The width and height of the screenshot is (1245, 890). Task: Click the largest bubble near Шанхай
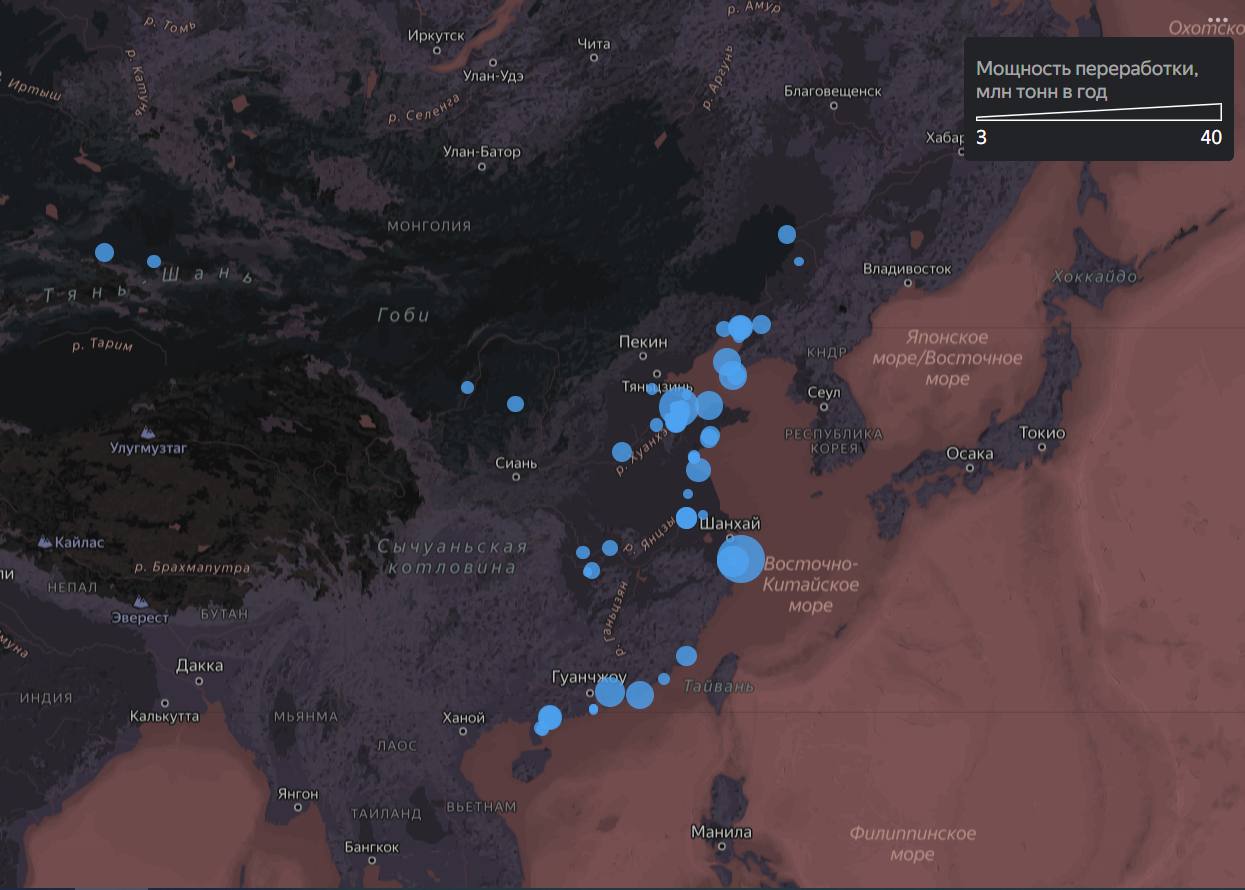pyautogui.click(x=741, y=559)
